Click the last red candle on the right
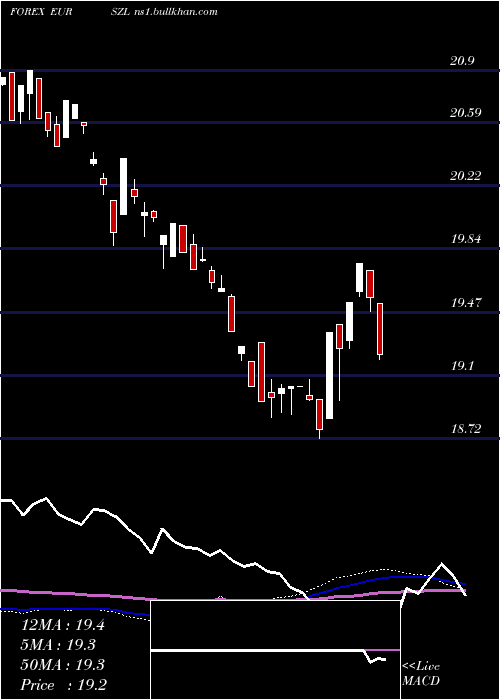 pos(380,329)
